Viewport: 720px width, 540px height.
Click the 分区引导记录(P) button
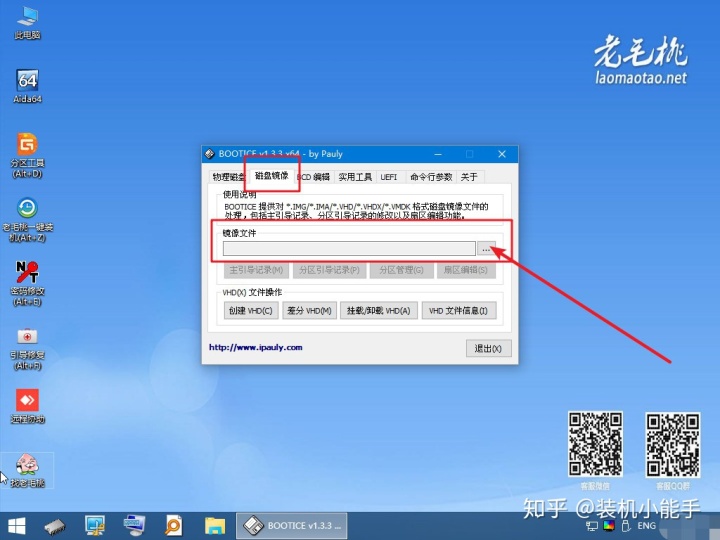point(329,270)
